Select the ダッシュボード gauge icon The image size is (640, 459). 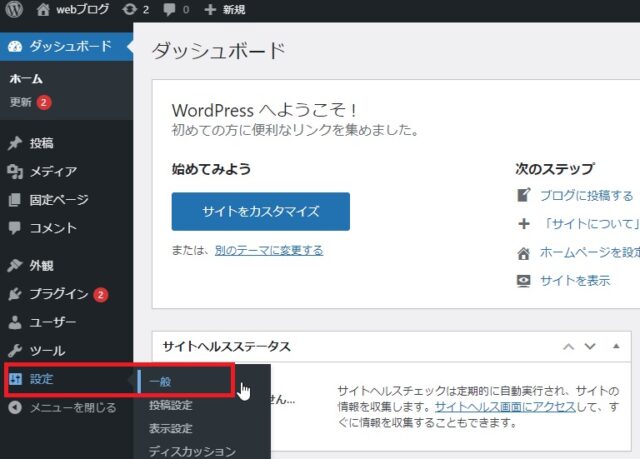[x=15, y=46]
